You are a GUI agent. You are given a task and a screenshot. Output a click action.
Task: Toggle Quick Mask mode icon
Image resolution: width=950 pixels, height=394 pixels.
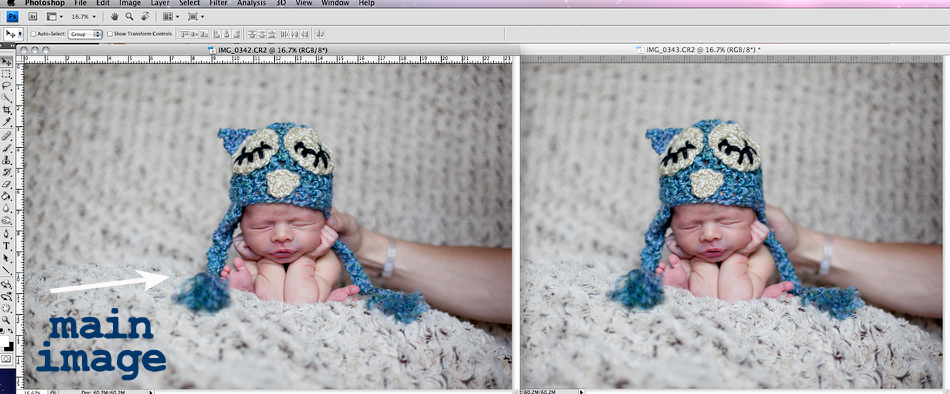click(x=7, y=359)
